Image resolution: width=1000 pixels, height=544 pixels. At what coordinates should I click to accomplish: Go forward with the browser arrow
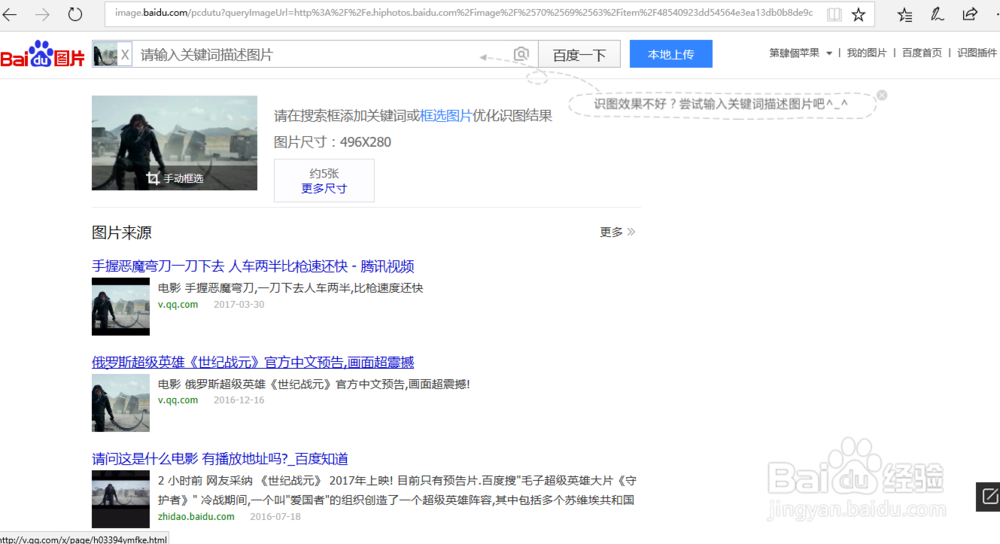point(42,14)
